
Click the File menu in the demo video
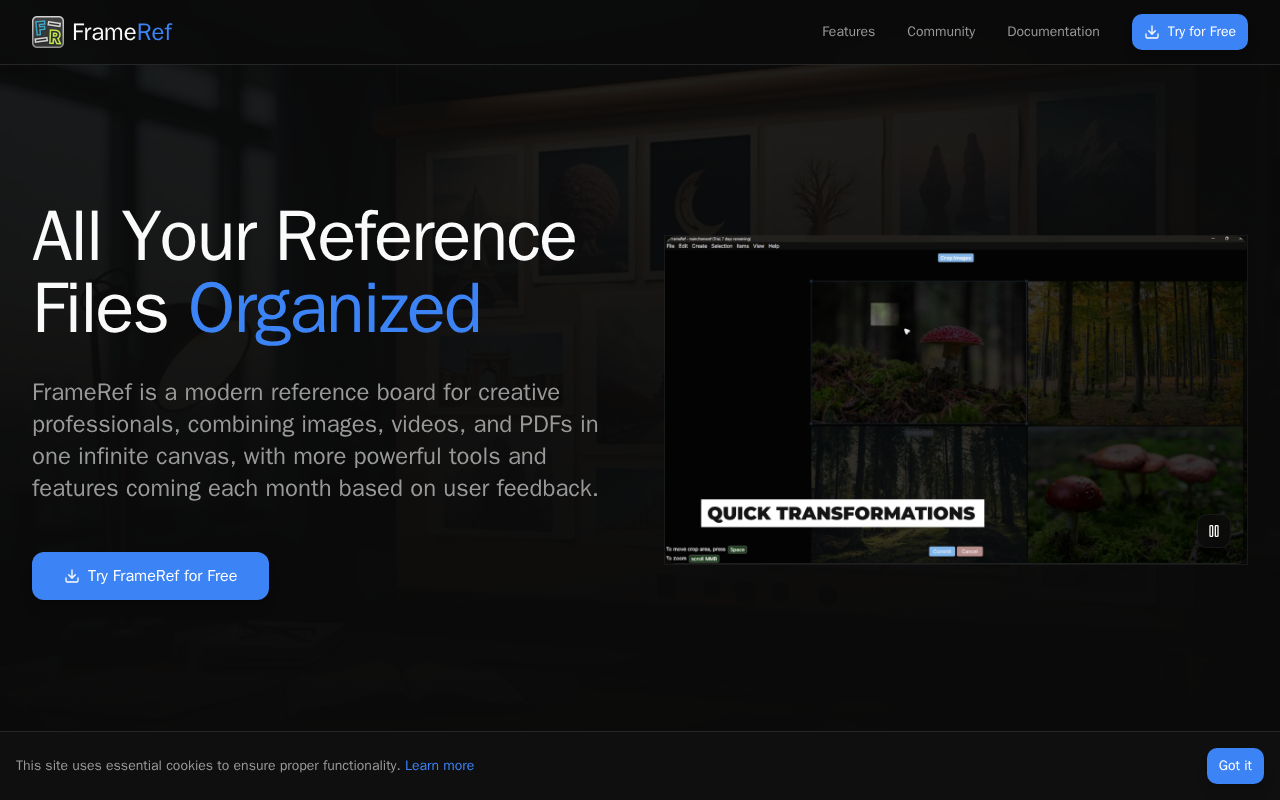coord(670,246)
